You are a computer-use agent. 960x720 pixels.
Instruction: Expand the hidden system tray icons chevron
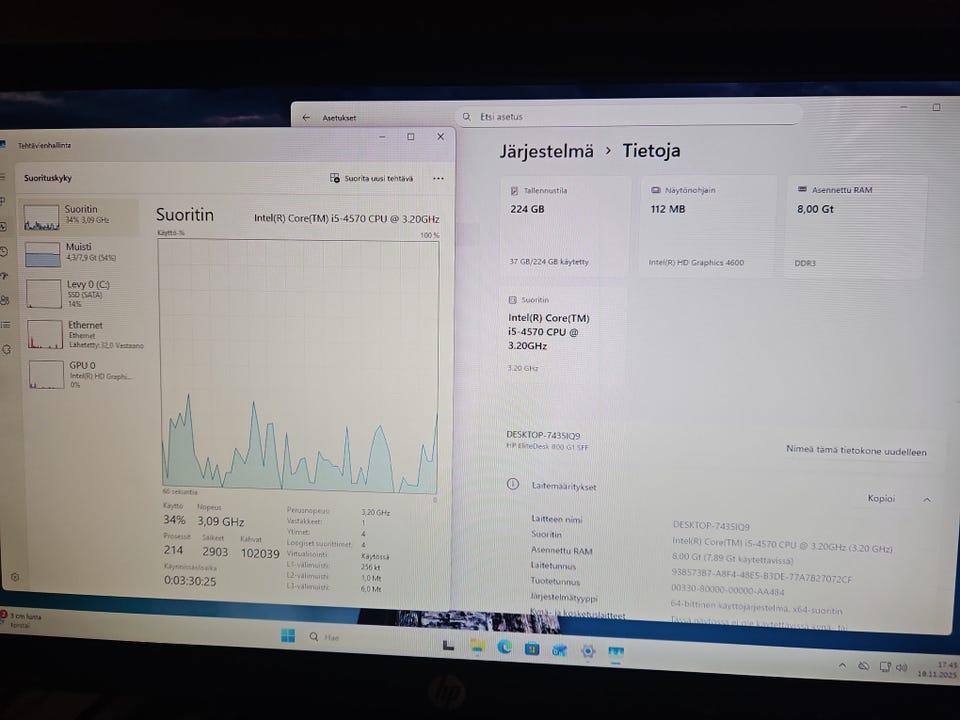842,665
